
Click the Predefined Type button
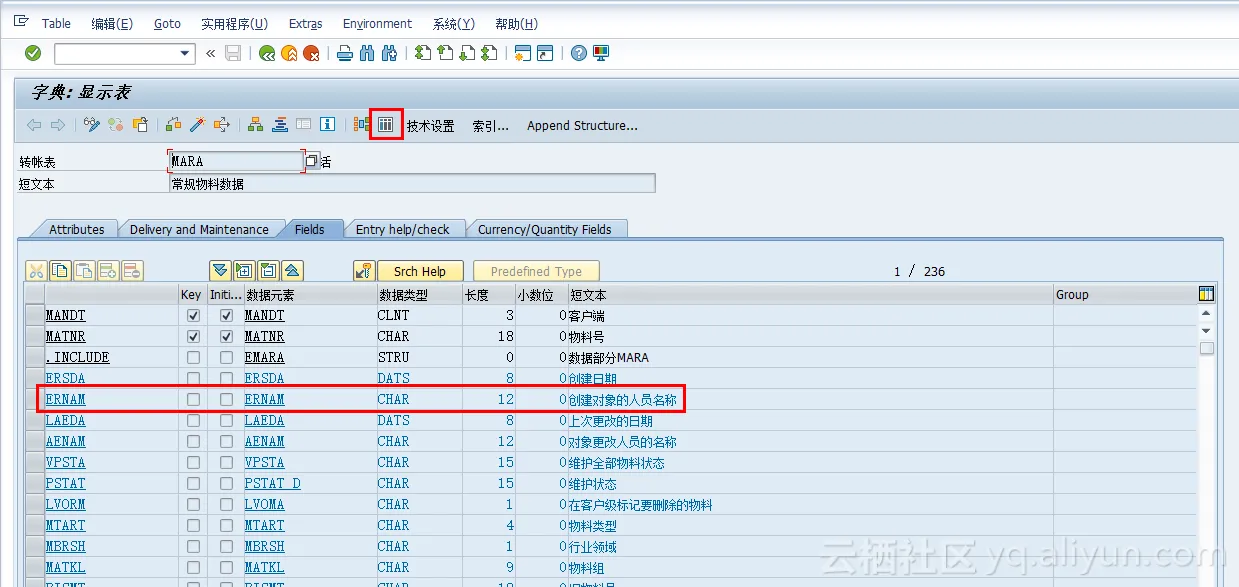tap(536, 271)
